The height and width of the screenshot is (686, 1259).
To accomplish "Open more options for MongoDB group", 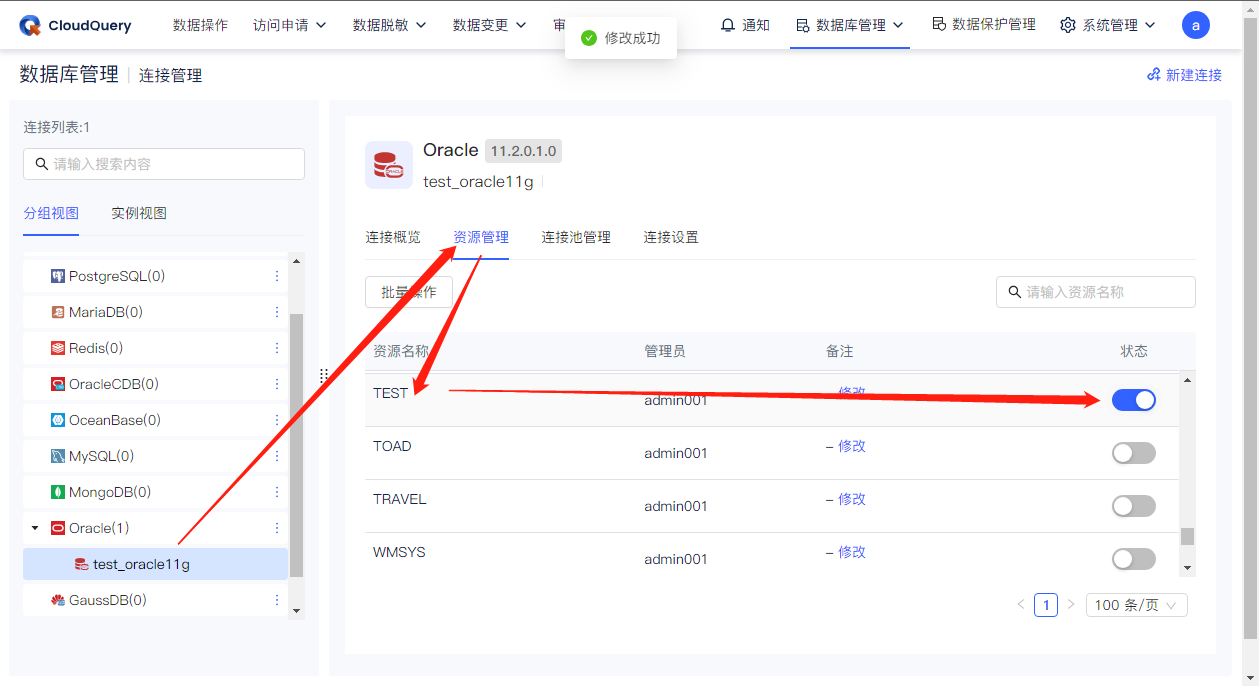I will click(x=277, y=492).
